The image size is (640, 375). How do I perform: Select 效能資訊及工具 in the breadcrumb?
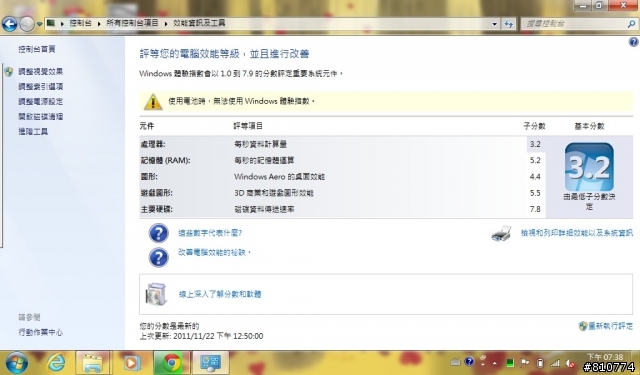tap(199, 23)
